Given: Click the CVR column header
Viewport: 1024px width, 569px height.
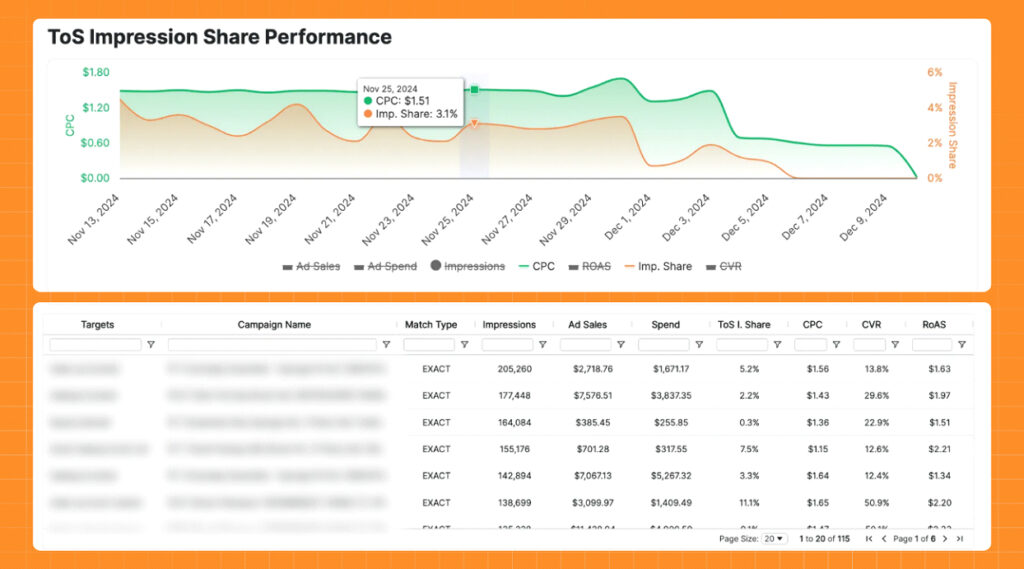Looking at the screenshot, I should (871, 325).
